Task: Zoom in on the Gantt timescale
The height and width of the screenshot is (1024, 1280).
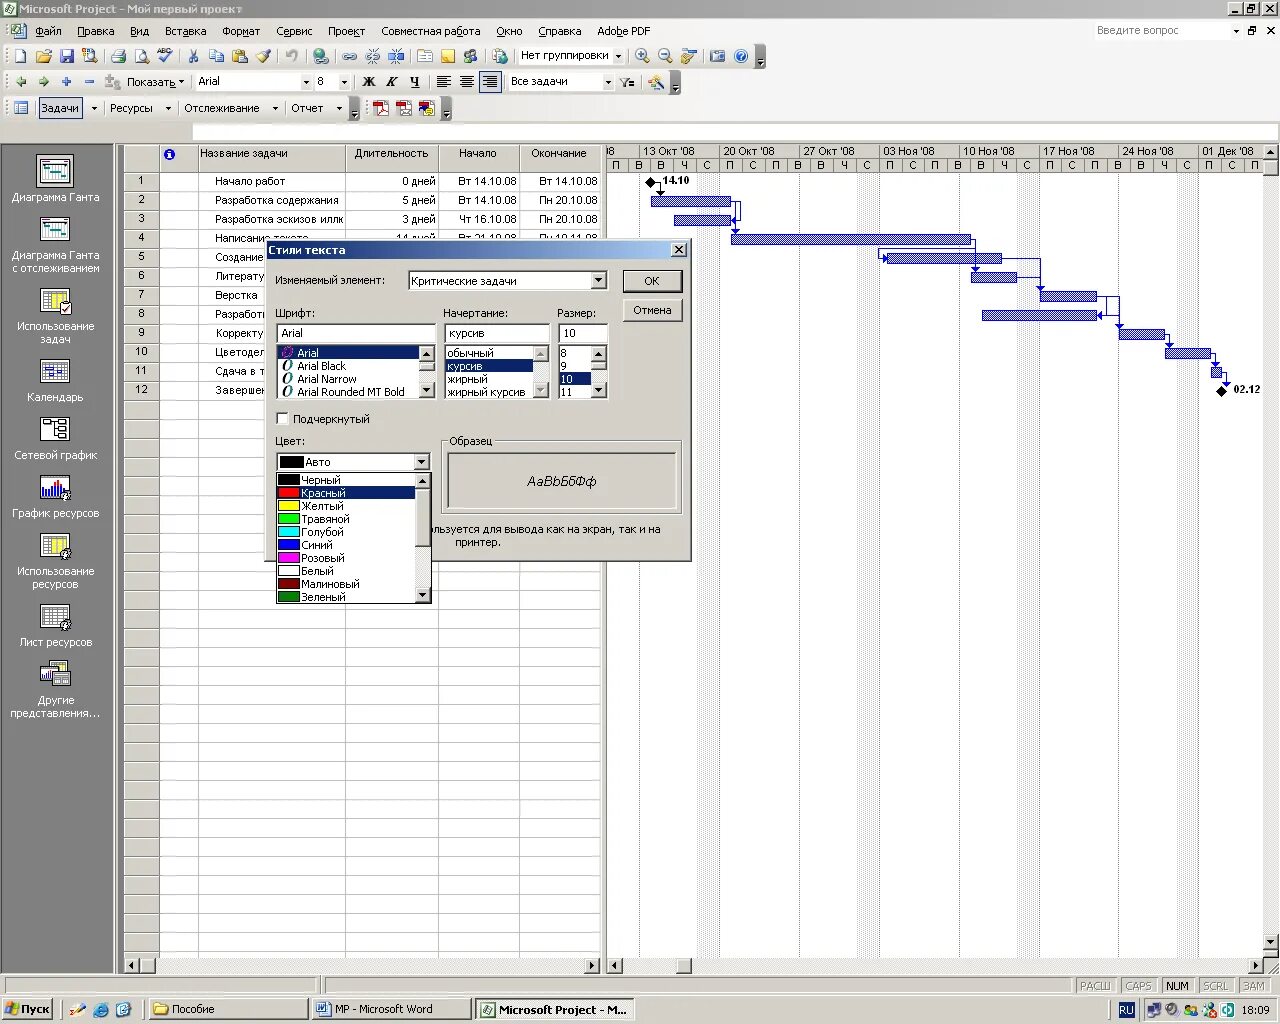Action: (642, 56)
